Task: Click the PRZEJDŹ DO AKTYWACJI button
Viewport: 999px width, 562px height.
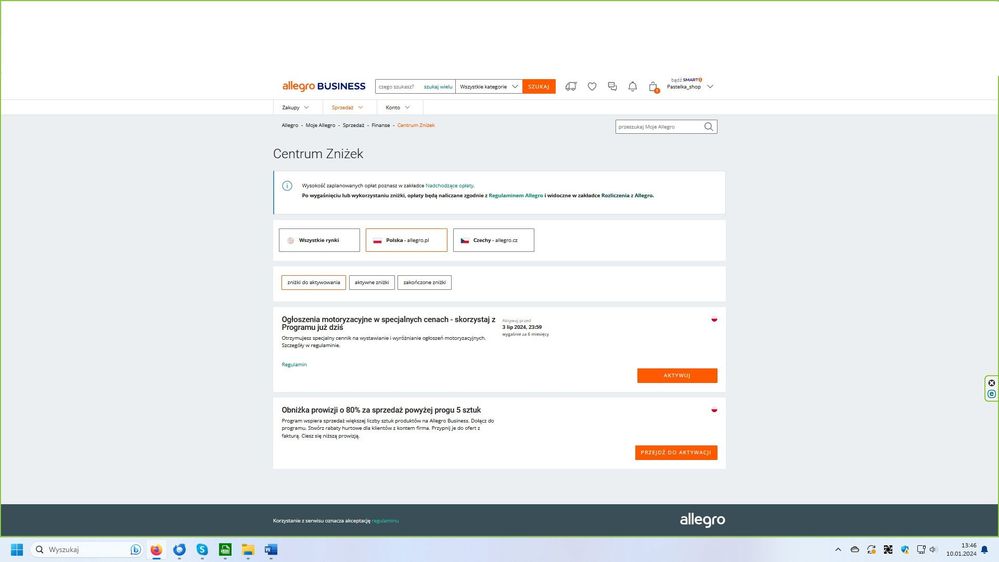Action: coord(676,453)
